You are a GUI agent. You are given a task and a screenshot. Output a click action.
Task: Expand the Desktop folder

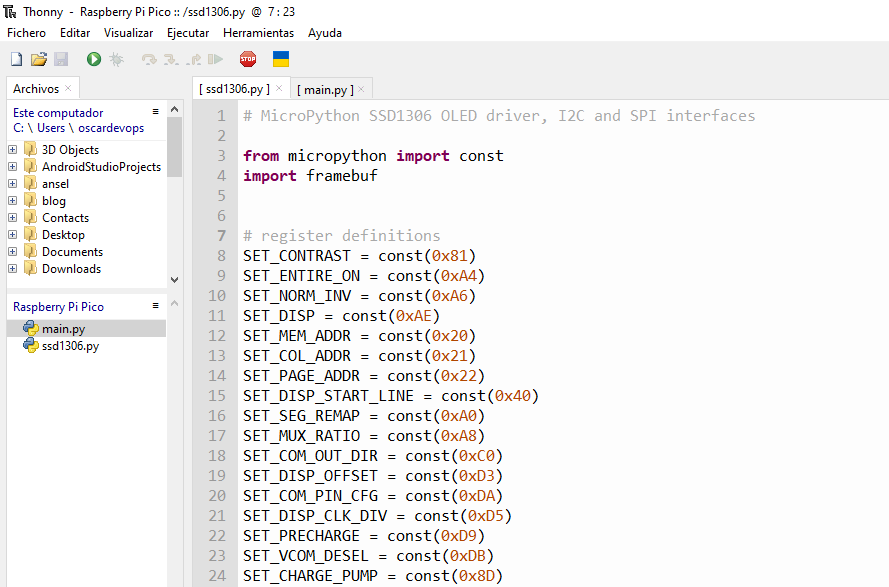(12, 235)
